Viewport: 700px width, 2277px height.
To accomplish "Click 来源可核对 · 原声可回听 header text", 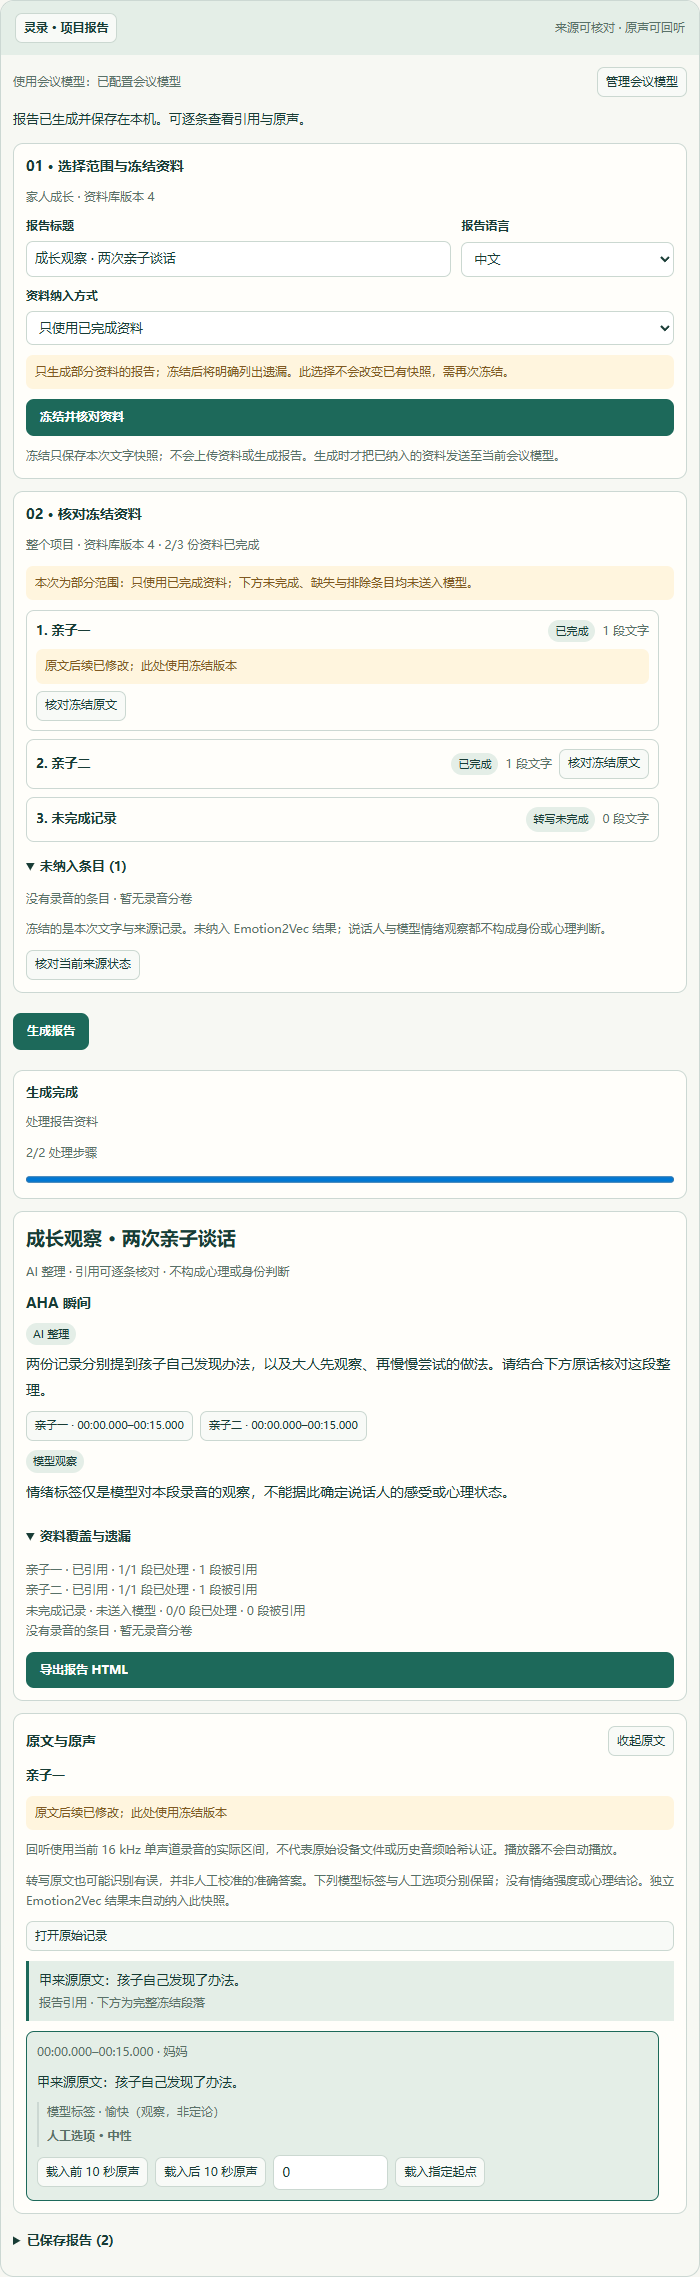I will click(620, 28).
